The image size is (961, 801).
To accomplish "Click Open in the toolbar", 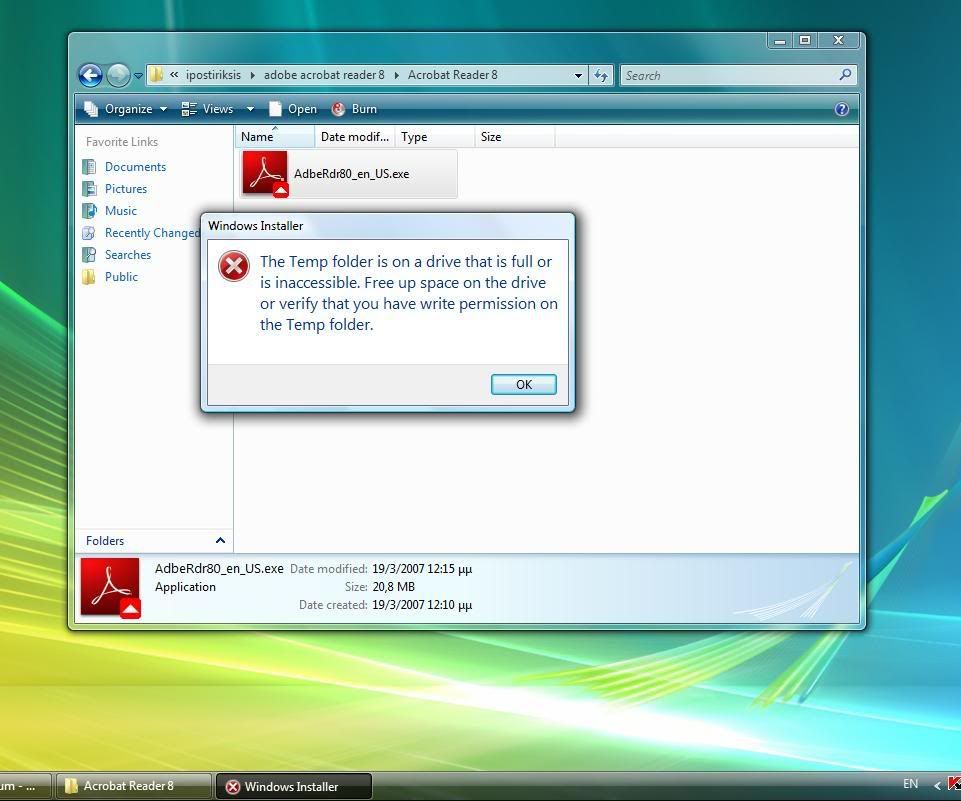I will [x=292, y=109].
